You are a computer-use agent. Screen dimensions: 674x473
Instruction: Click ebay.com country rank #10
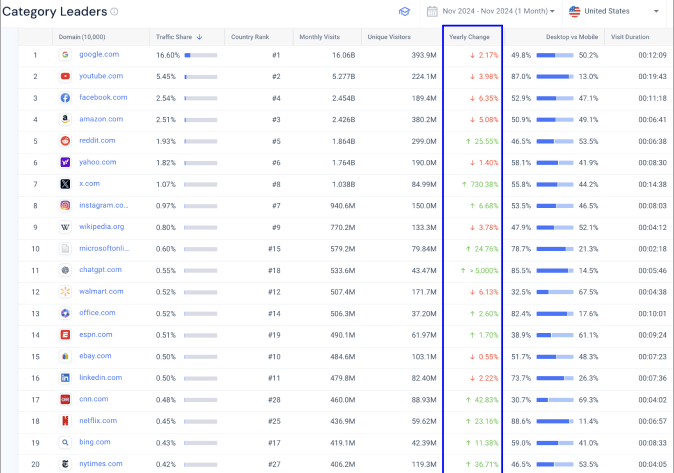click(274, 356)
